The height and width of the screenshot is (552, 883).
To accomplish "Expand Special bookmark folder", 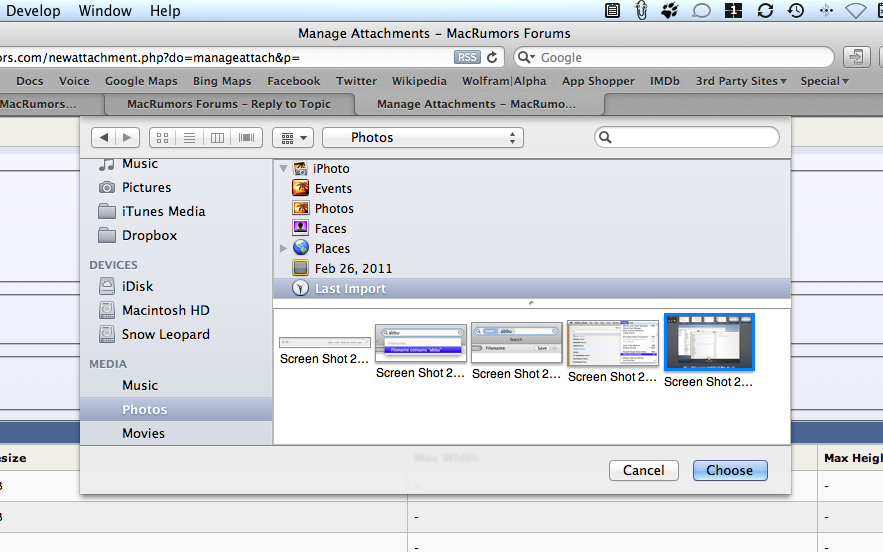I will click(824, 81).
